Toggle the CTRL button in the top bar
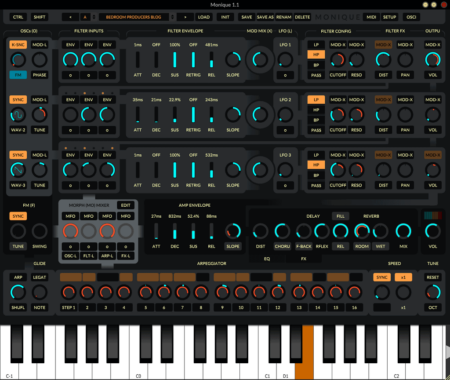This screenshot has height=380, width=450. pos(18,17)
